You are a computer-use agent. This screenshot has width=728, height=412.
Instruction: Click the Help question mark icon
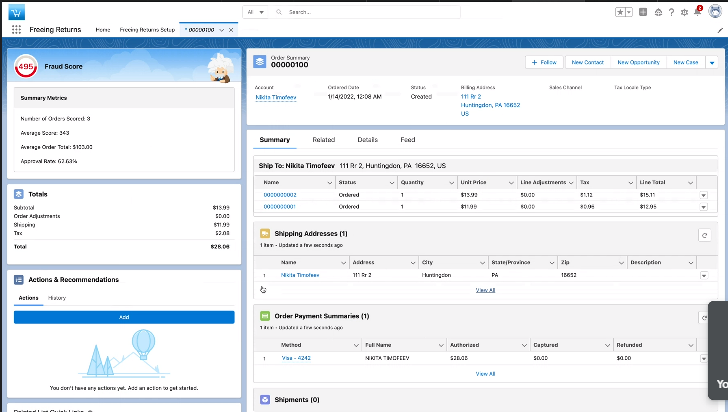tap(672, 12)
